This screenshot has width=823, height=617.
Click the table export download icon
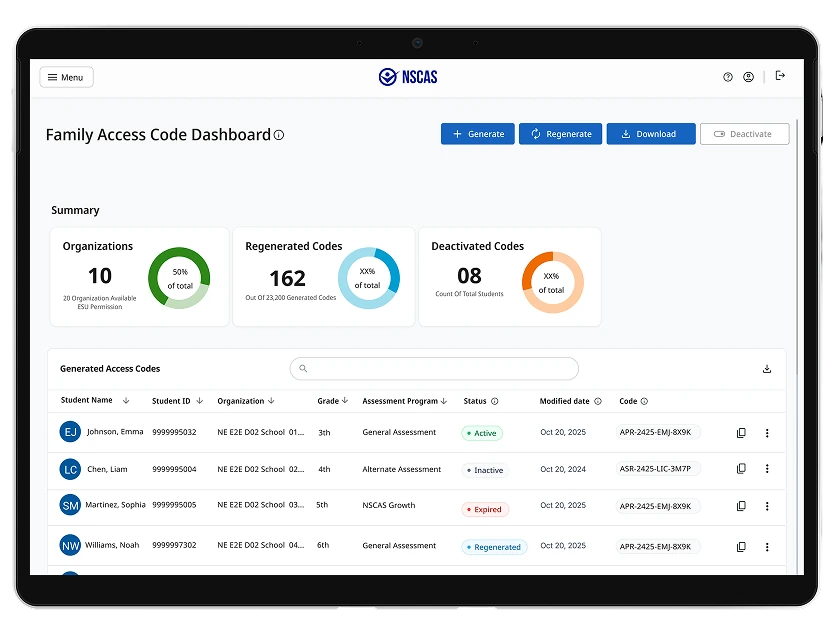767,369
